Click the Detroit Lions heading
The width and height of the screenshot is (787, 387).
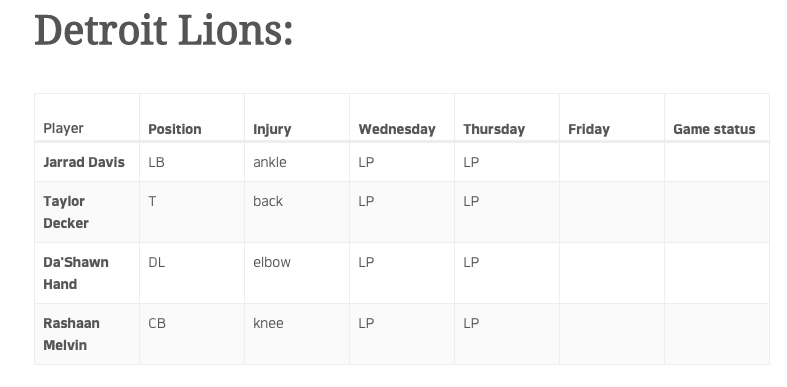(164, 31)
